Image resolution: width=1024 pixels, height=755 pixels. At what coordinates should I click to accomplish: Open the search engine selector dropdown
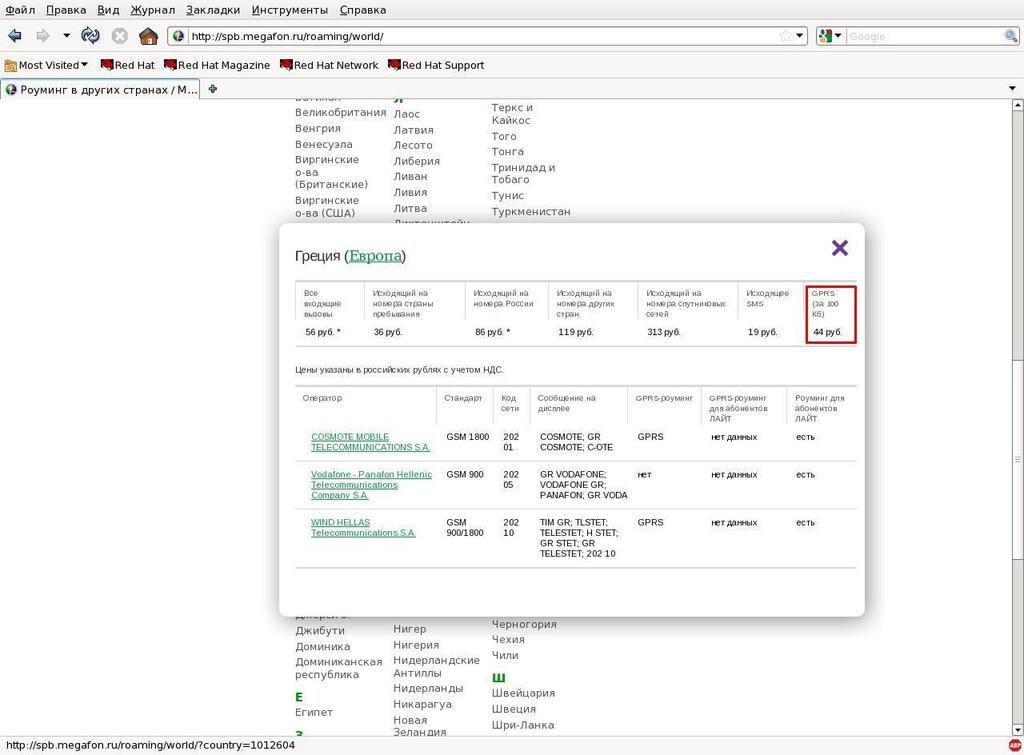point(830,36)
